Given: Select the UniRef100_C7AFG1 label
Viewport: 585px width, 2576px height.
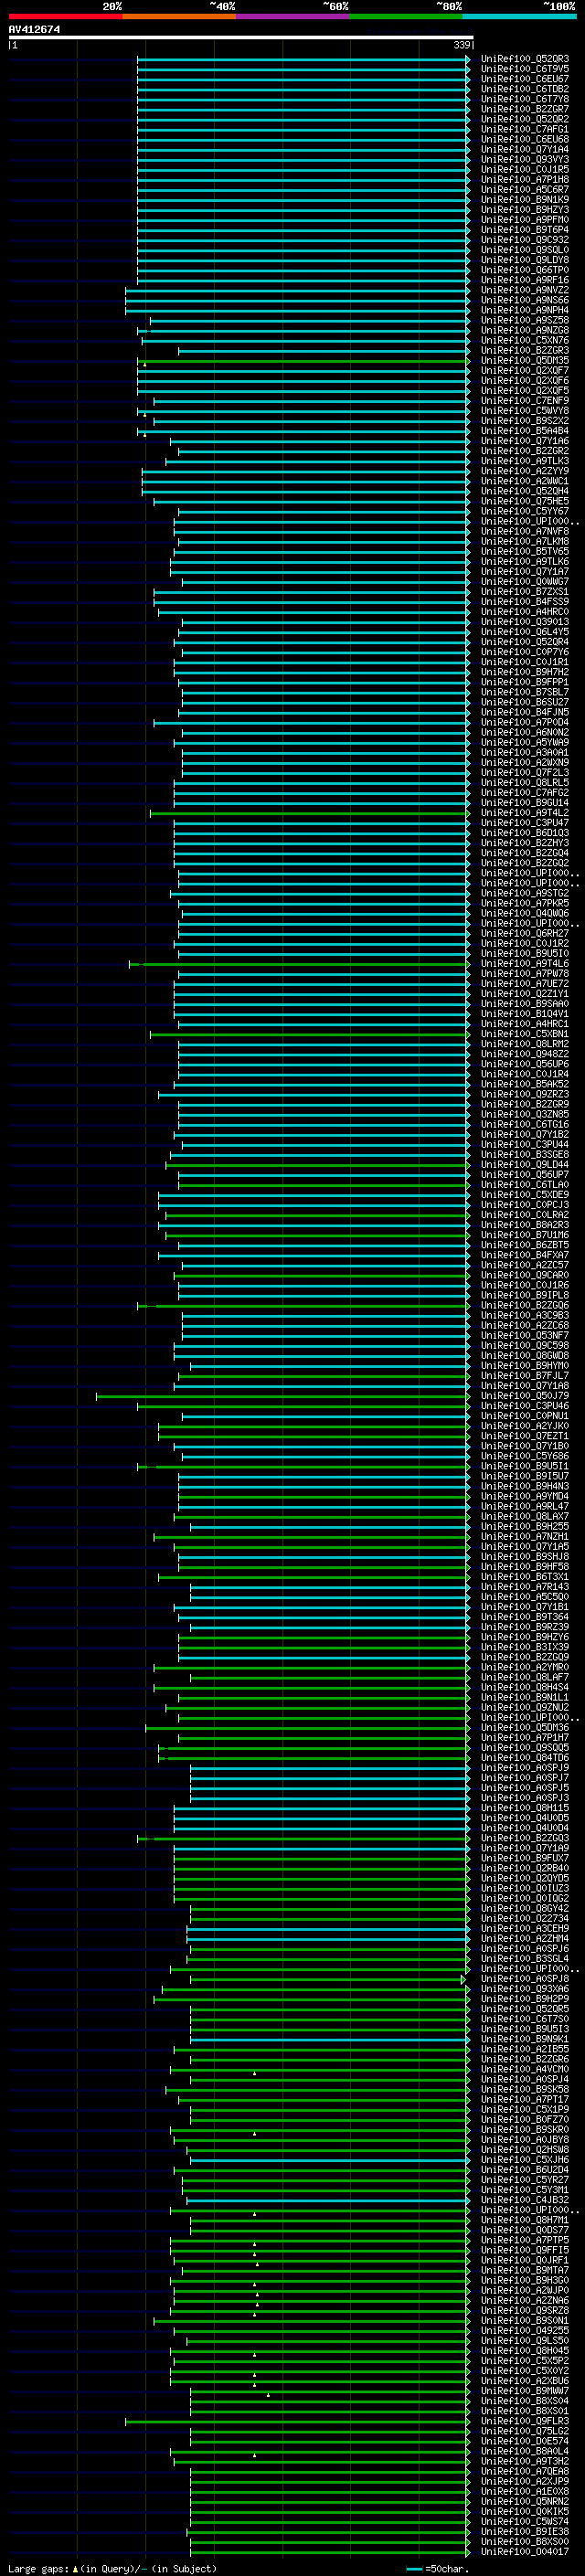Looking at the screenshot, I should click(524, 129).
